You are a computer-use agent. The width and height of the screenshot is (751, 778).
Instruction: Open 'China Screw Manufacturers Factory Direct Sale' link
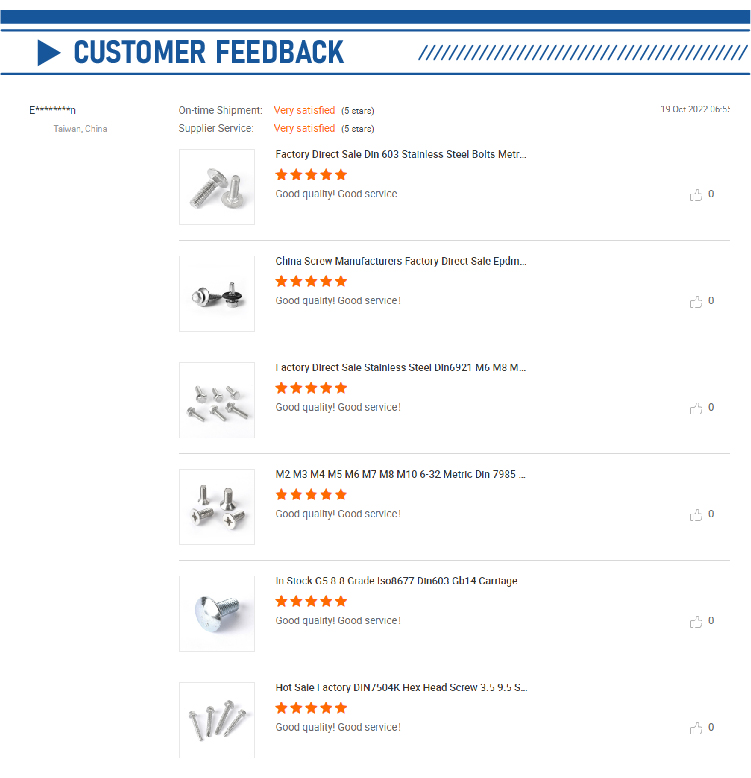coord(400,261)
